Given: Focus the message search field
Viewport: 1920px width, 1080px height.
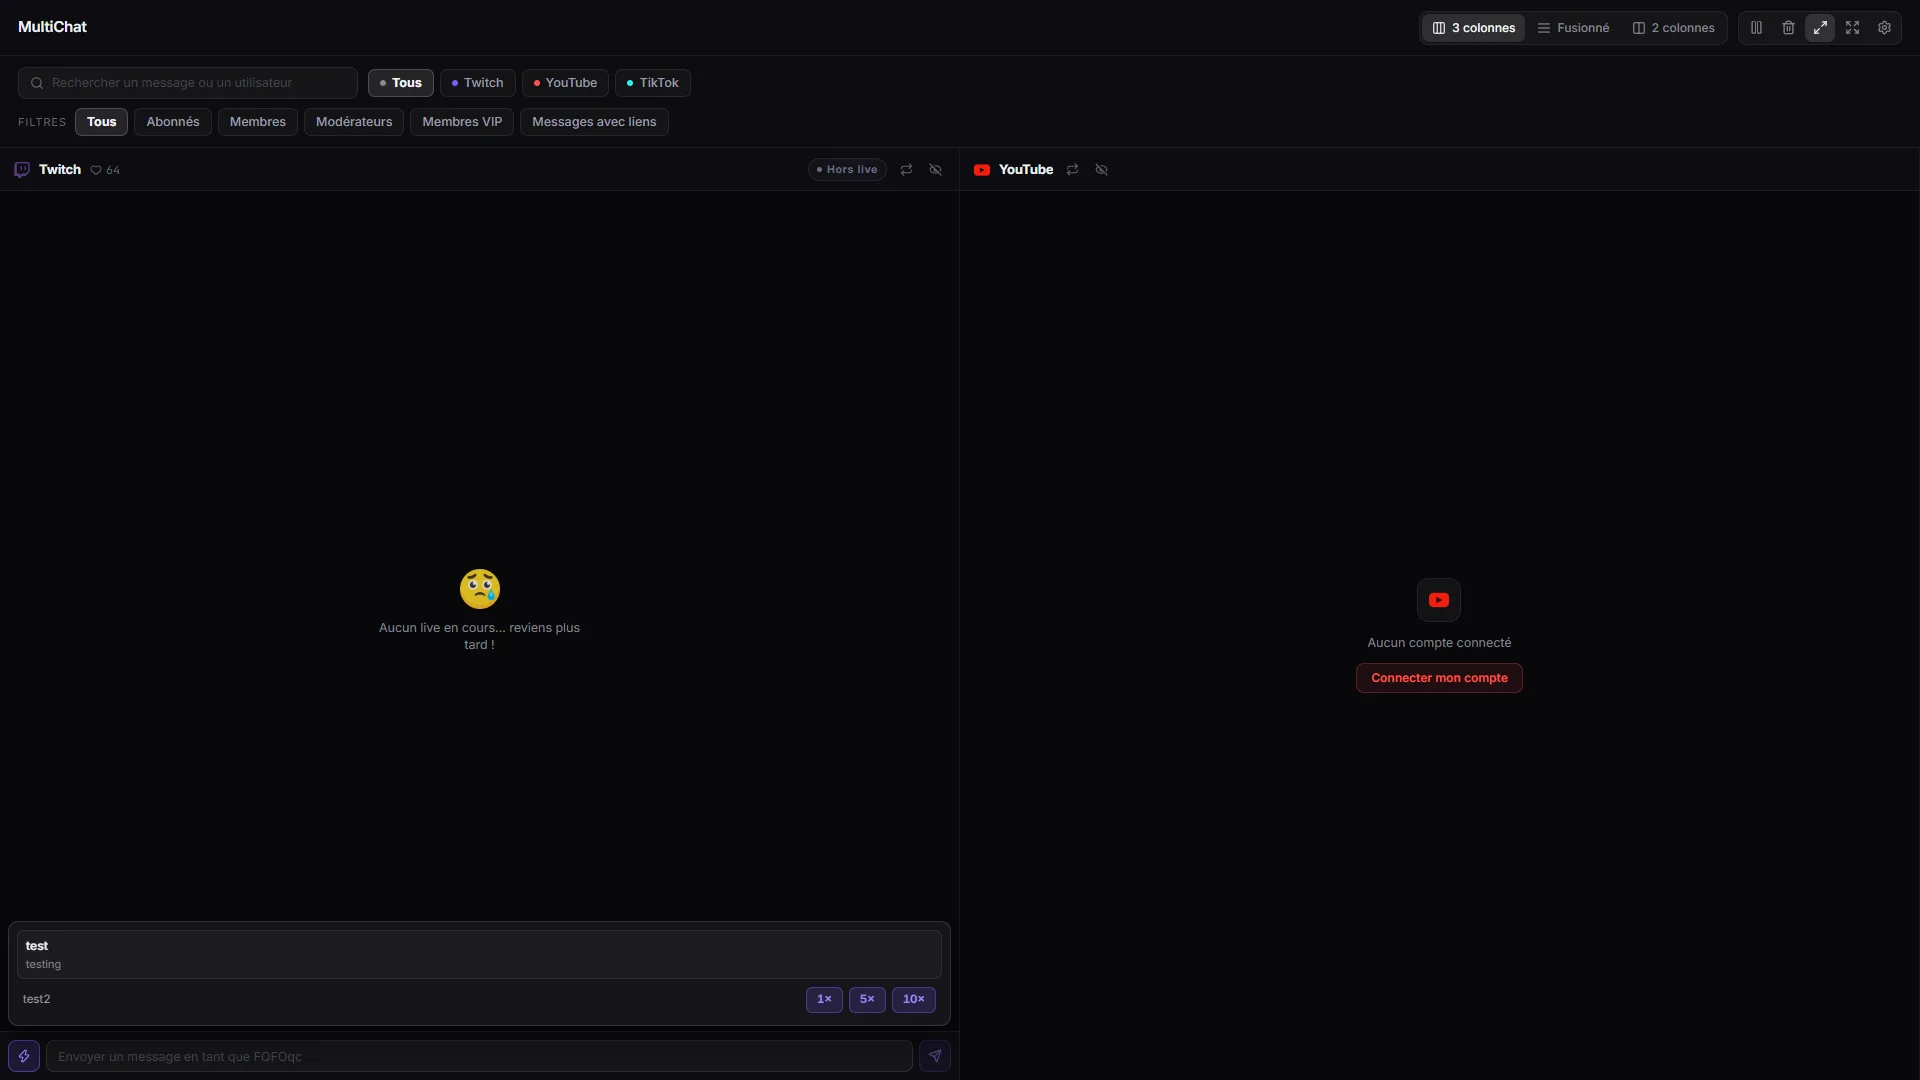Looking at the screenshot, I should 188,83.
